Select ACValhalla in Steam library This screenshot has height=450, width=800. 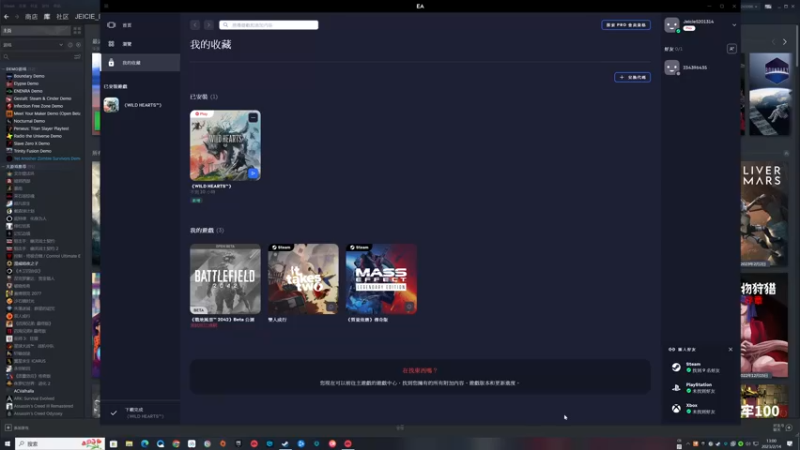tap(23, 391)
